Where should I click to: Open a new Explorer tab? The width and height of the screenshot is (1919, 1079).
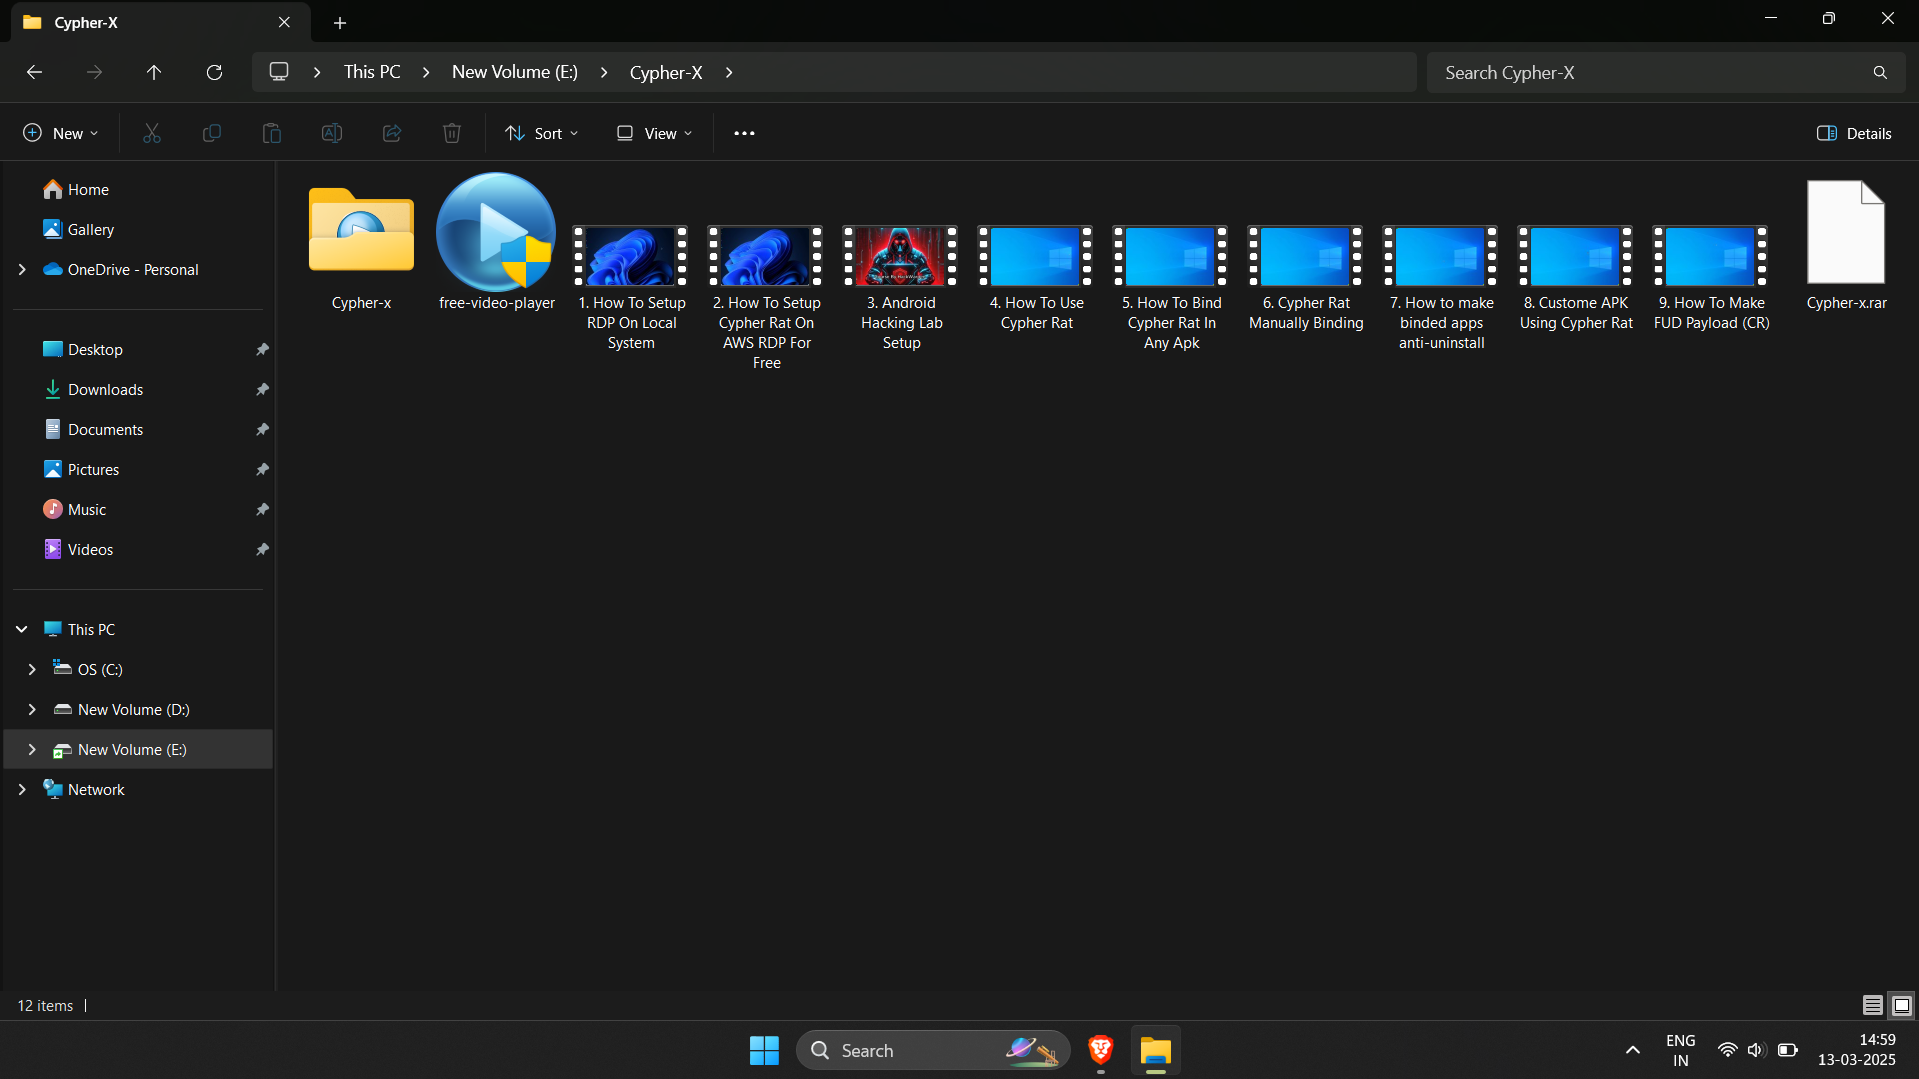(340, 22)
